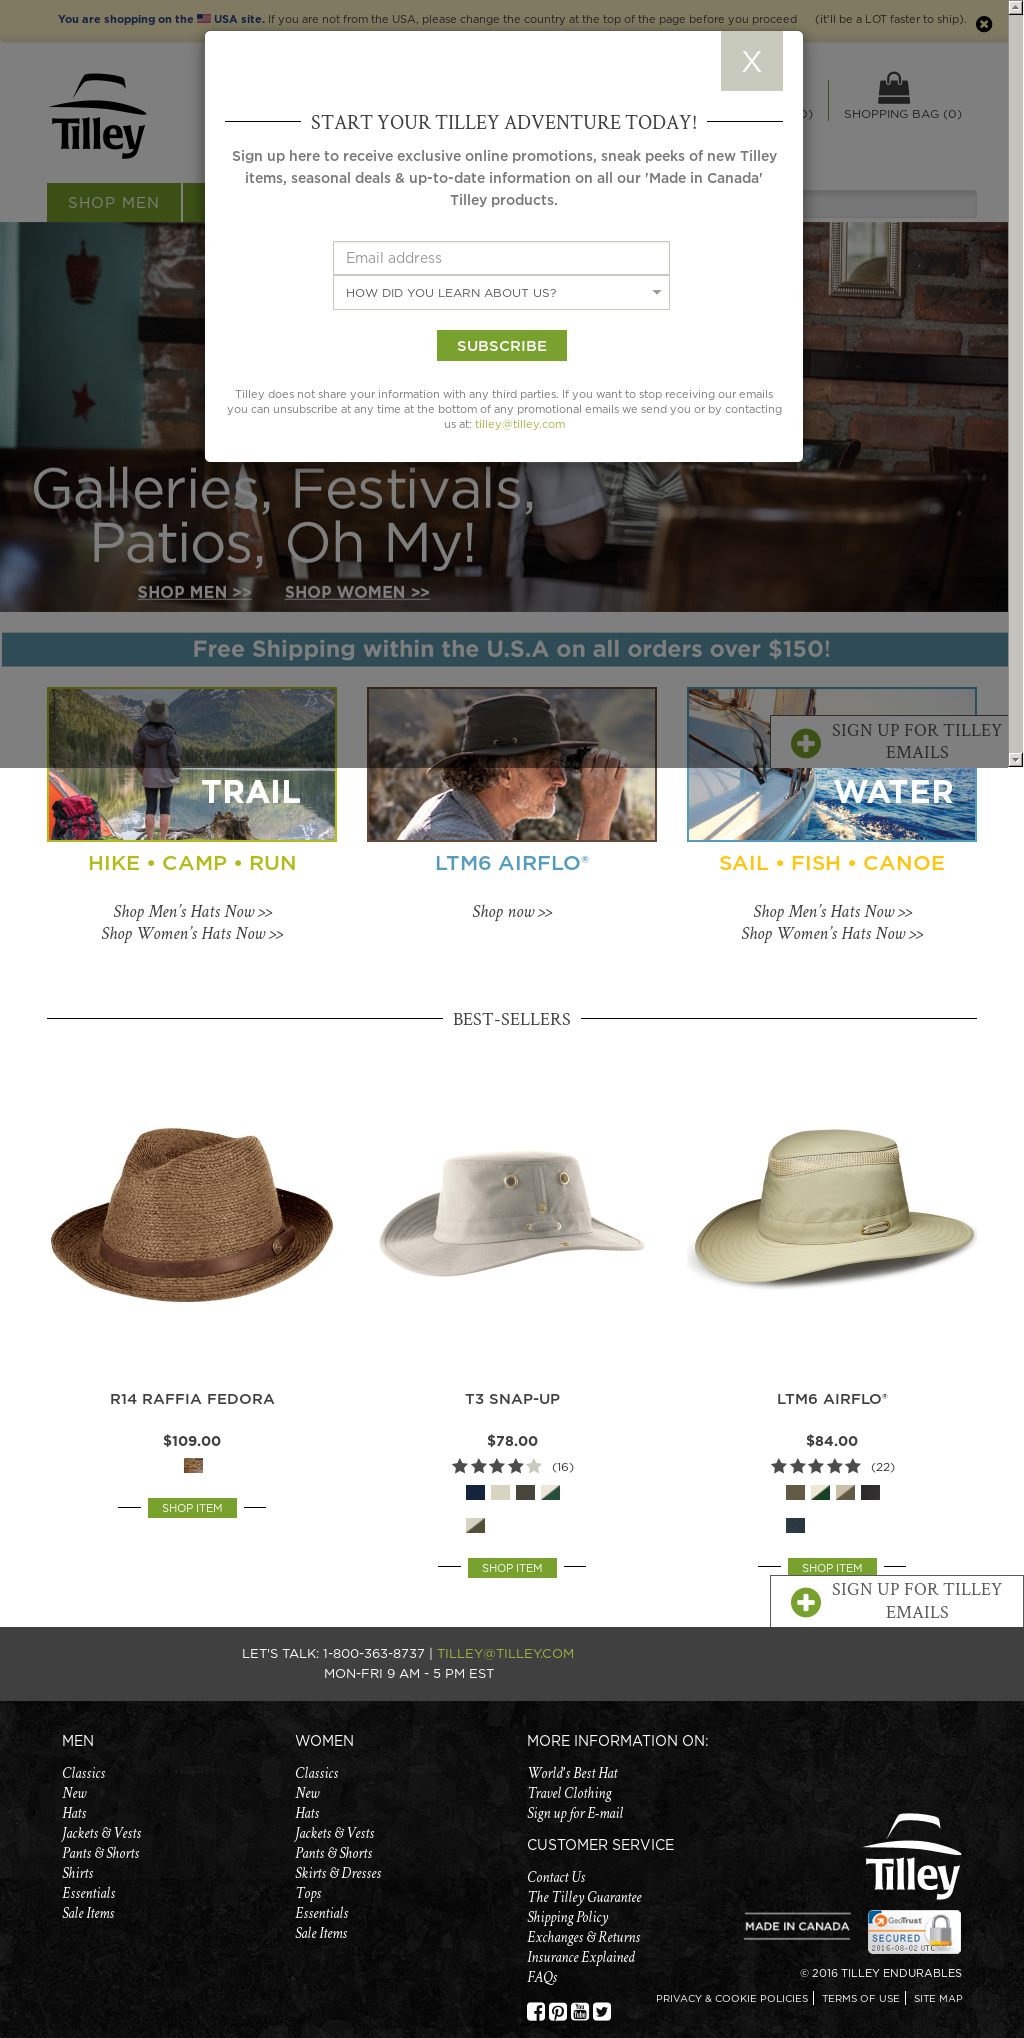Click the Tilley logo in header

point(99,115)
